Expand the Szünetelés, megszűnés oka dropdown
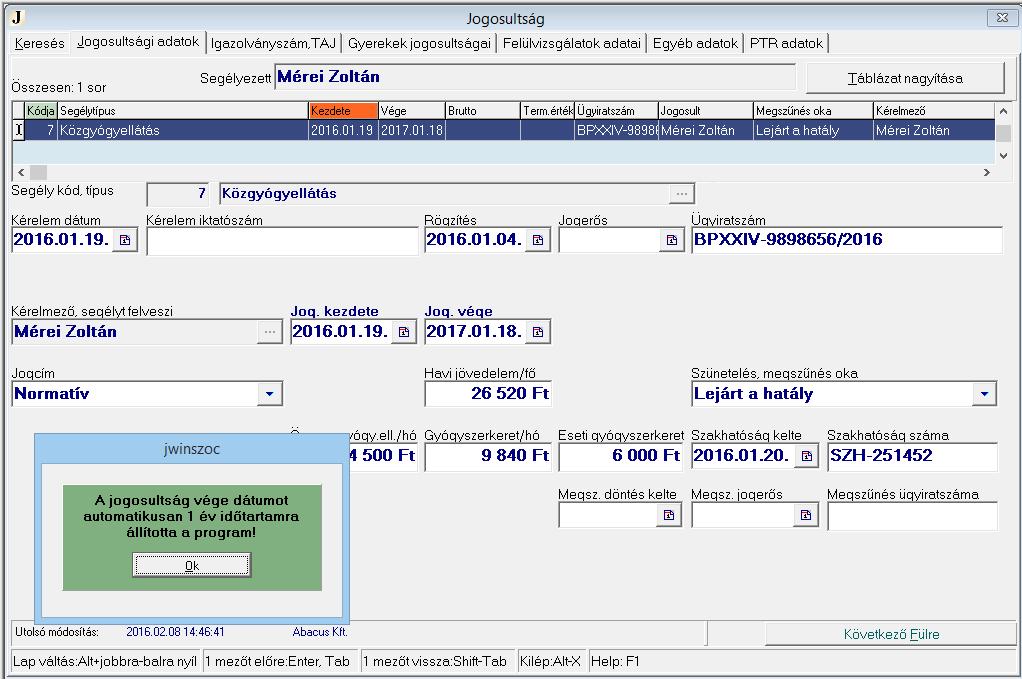 (984, 394)
